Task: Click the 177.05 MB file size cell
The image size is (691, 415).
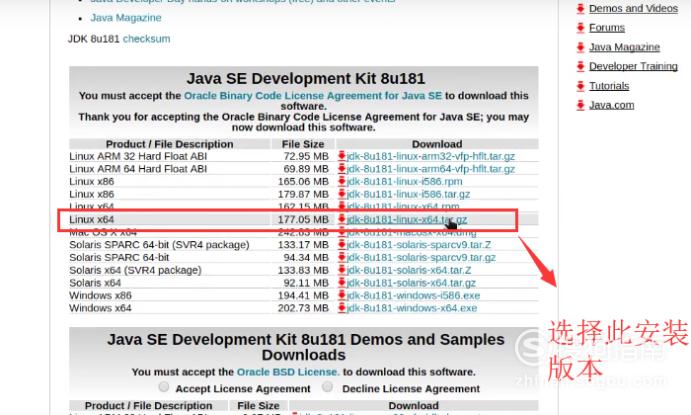Action: [x=303, y=219]
